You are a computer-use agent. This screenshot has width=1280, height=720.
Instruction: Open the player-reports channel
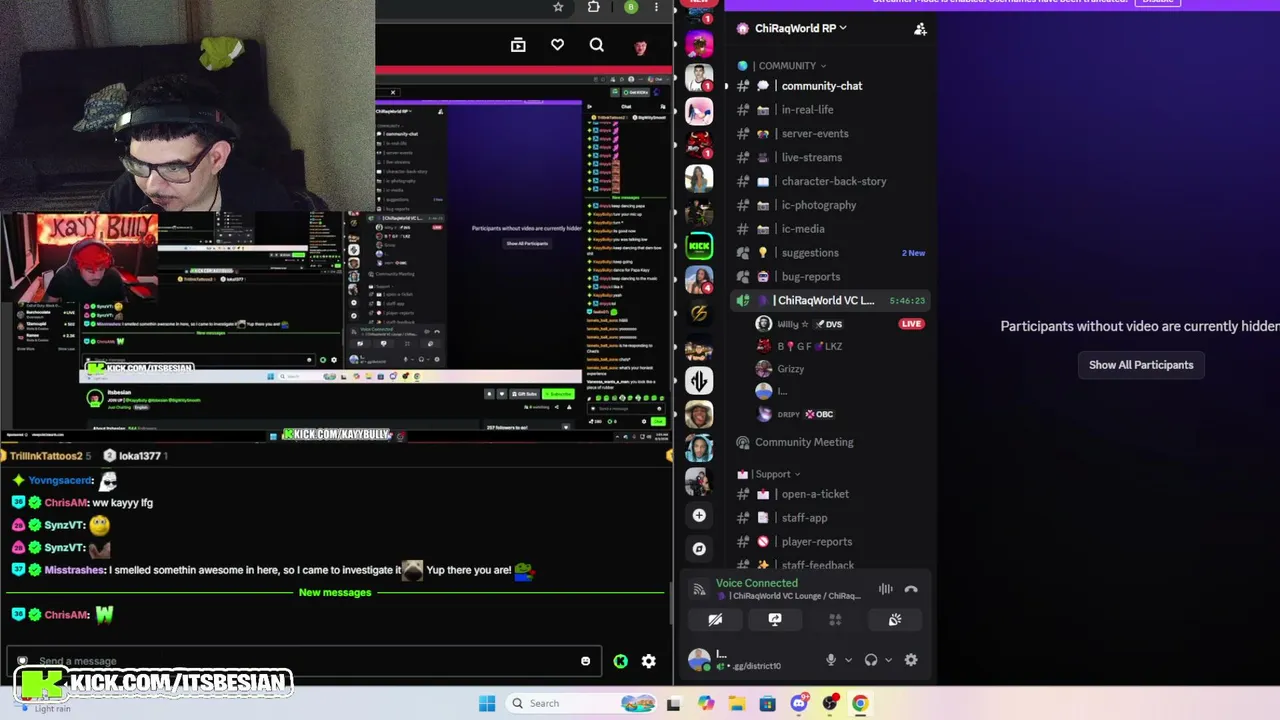[830, 542]
